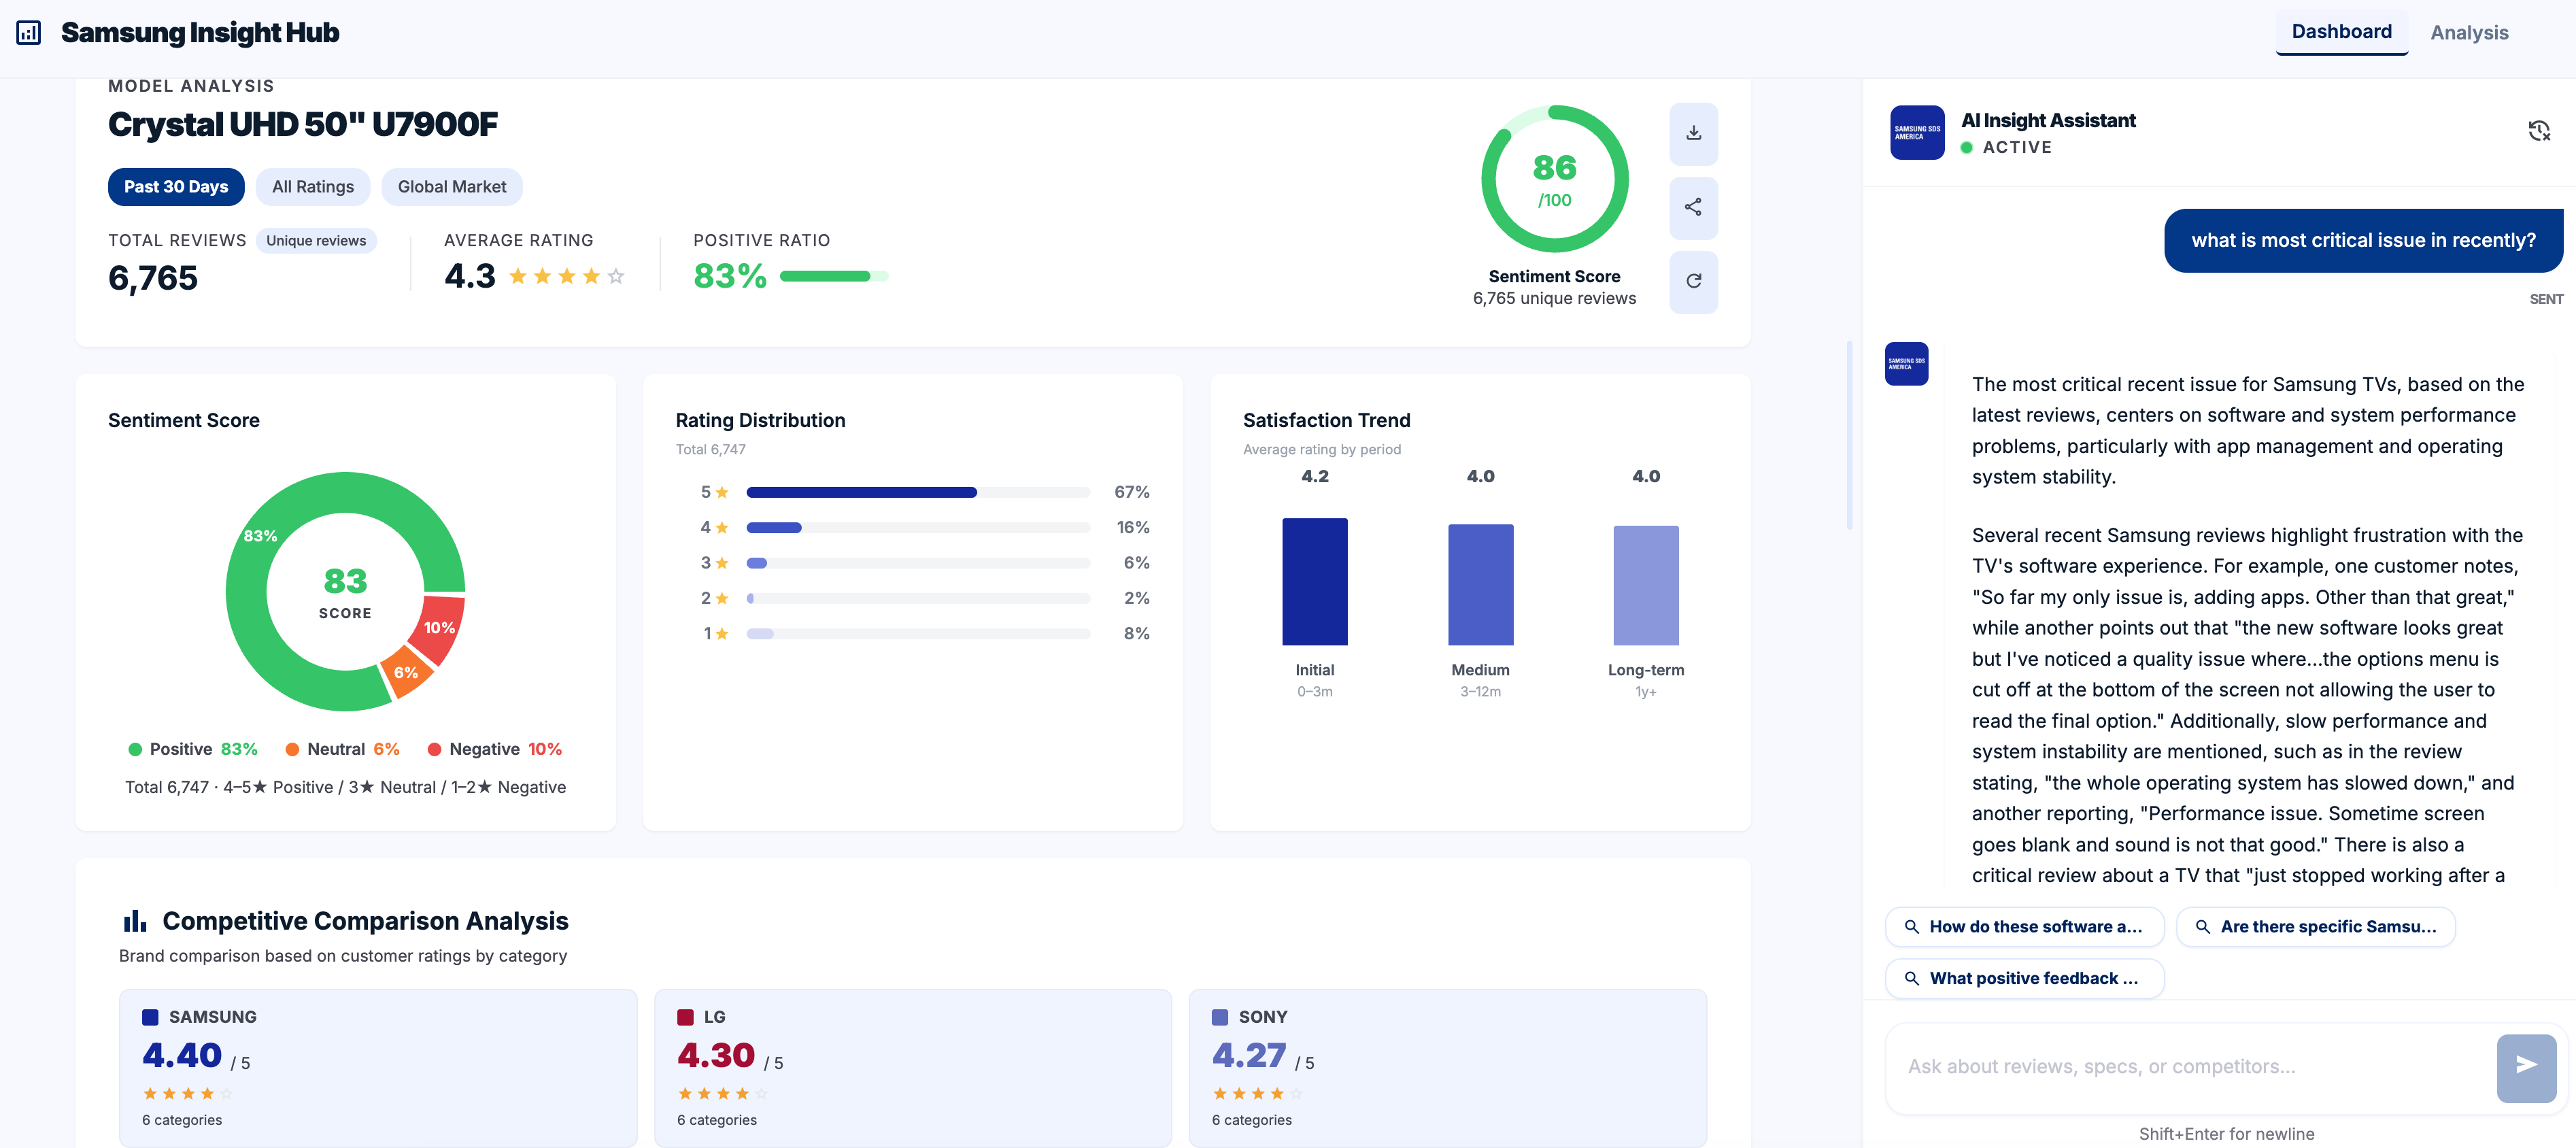The height and width of the screenshot is (1148, 2576).
Task: Download the model analysis report
Action: (1693, 133)
